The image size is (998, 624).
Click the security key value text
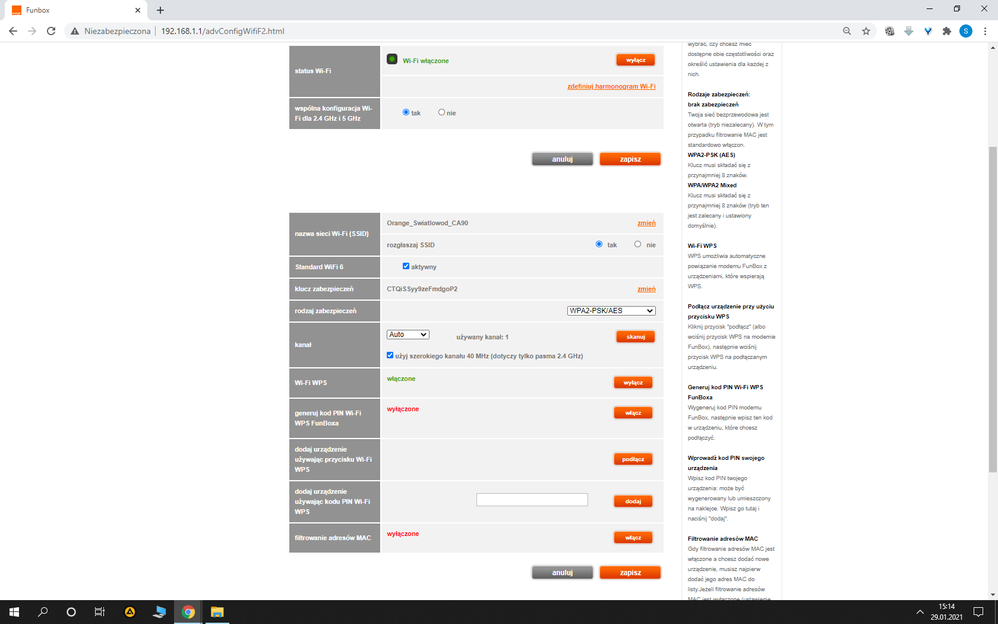[x=422, y=289]
